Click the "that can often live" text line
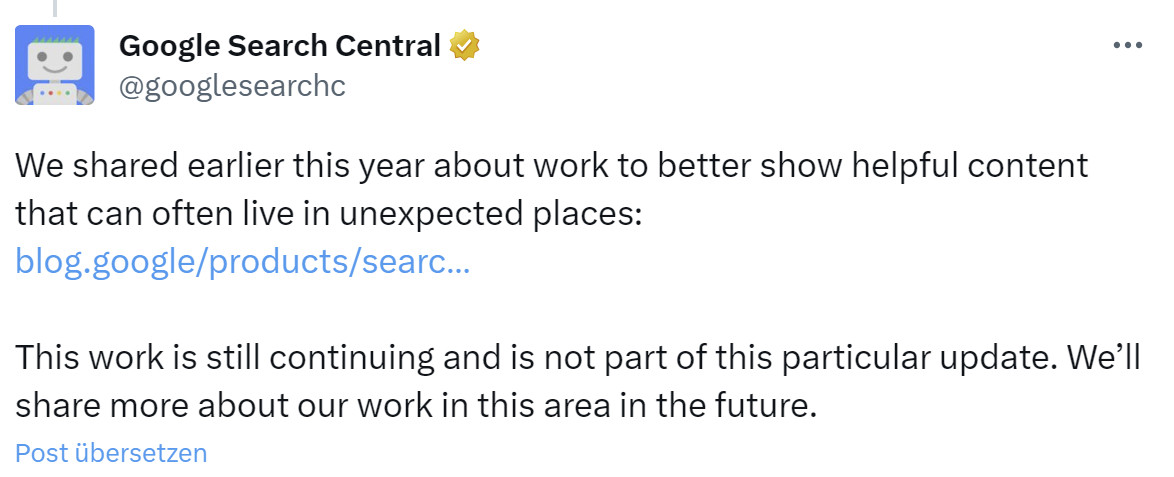The height and width of the screenshot is (477, 1174). (328, 213)
